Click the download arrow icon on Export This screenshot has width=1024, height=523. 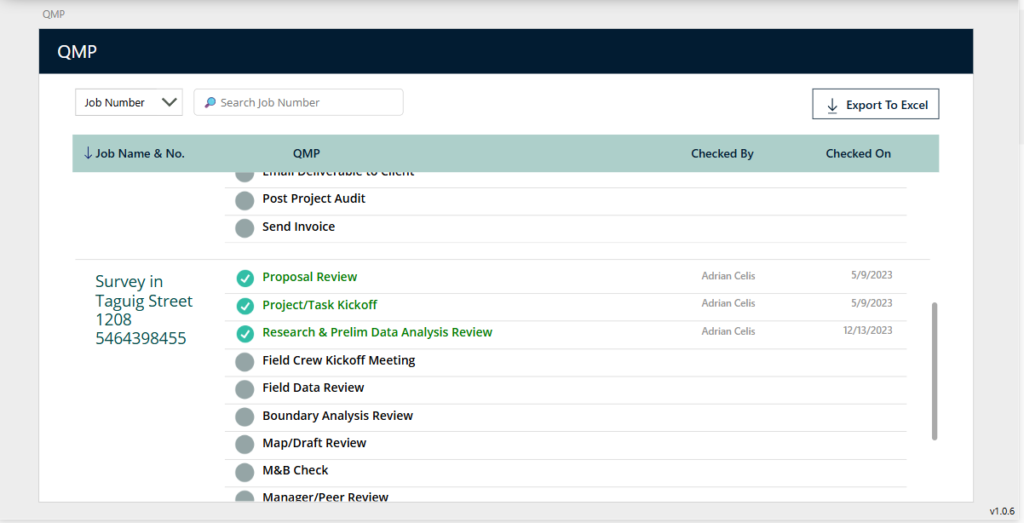[x=832, y=106]
